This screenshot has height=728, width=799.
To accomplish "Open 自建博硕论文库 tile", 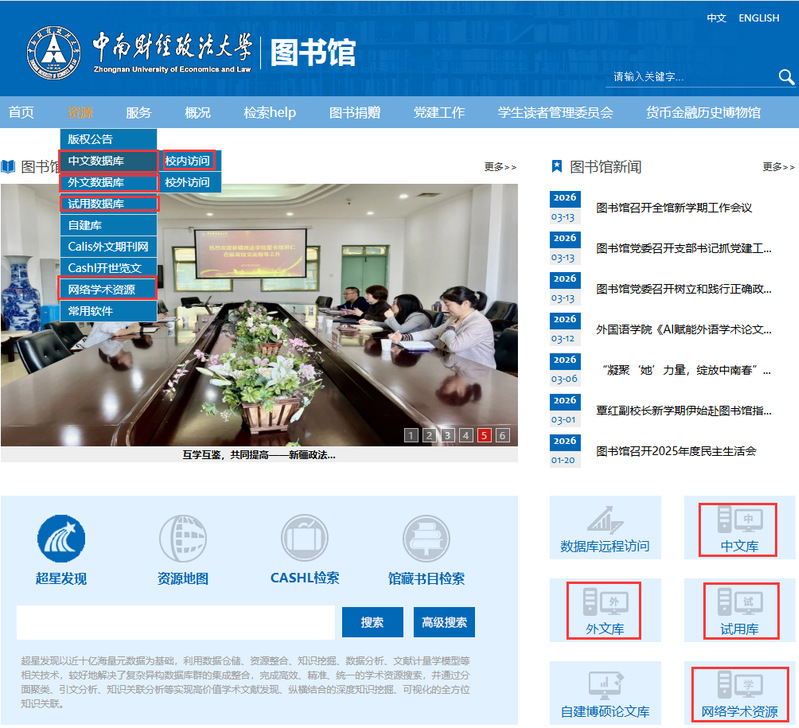I will pos(605,694).
